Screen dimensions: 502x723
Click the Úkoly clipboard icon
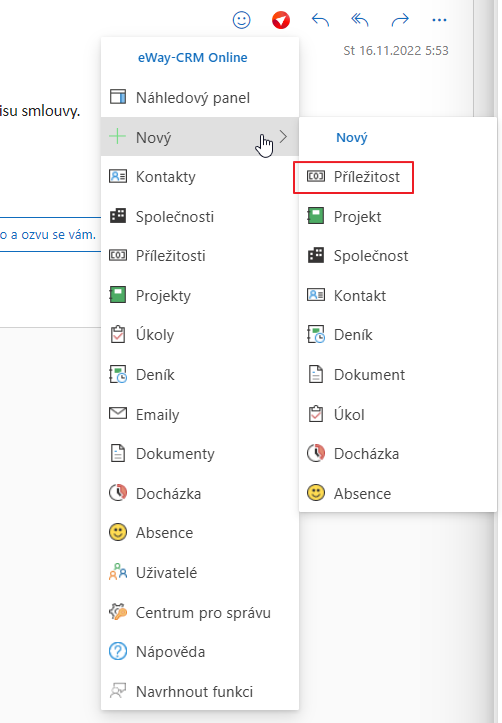click(118, 335)
